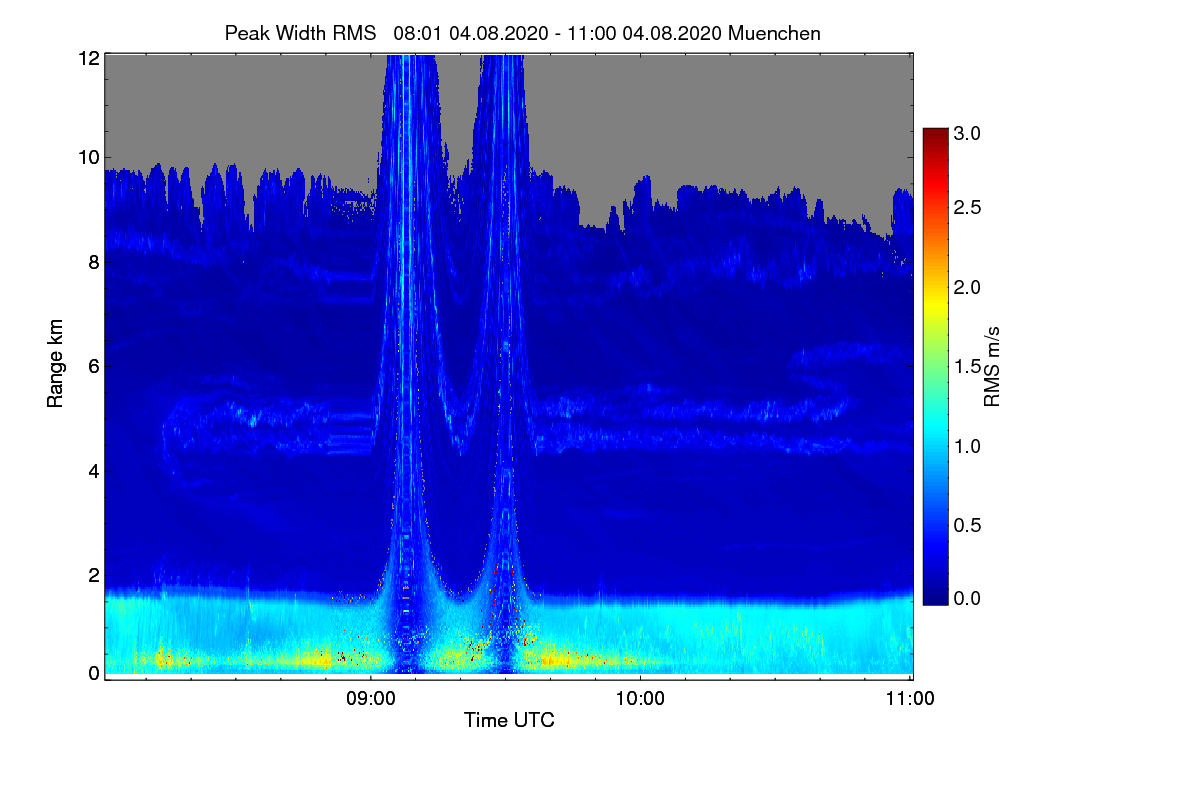Click the colorbar label '2.0'
1200x800 pixels.
(967, 288)
